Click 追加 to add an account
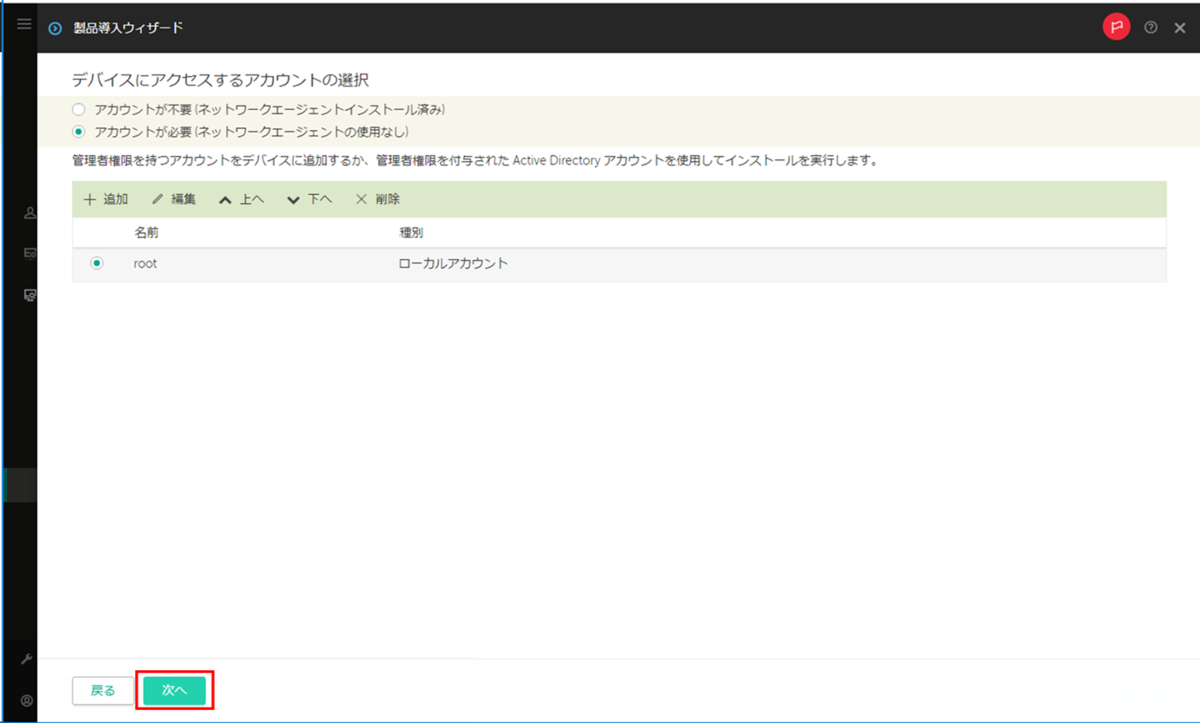The height and width of the screenshot is (723, 1200). coord(105,199)
